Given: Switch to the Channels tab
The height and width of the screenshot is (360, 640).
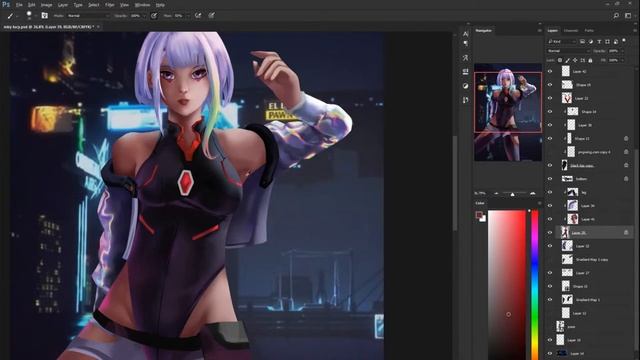Looking at the screenshot, I should (x=571, y=31).
